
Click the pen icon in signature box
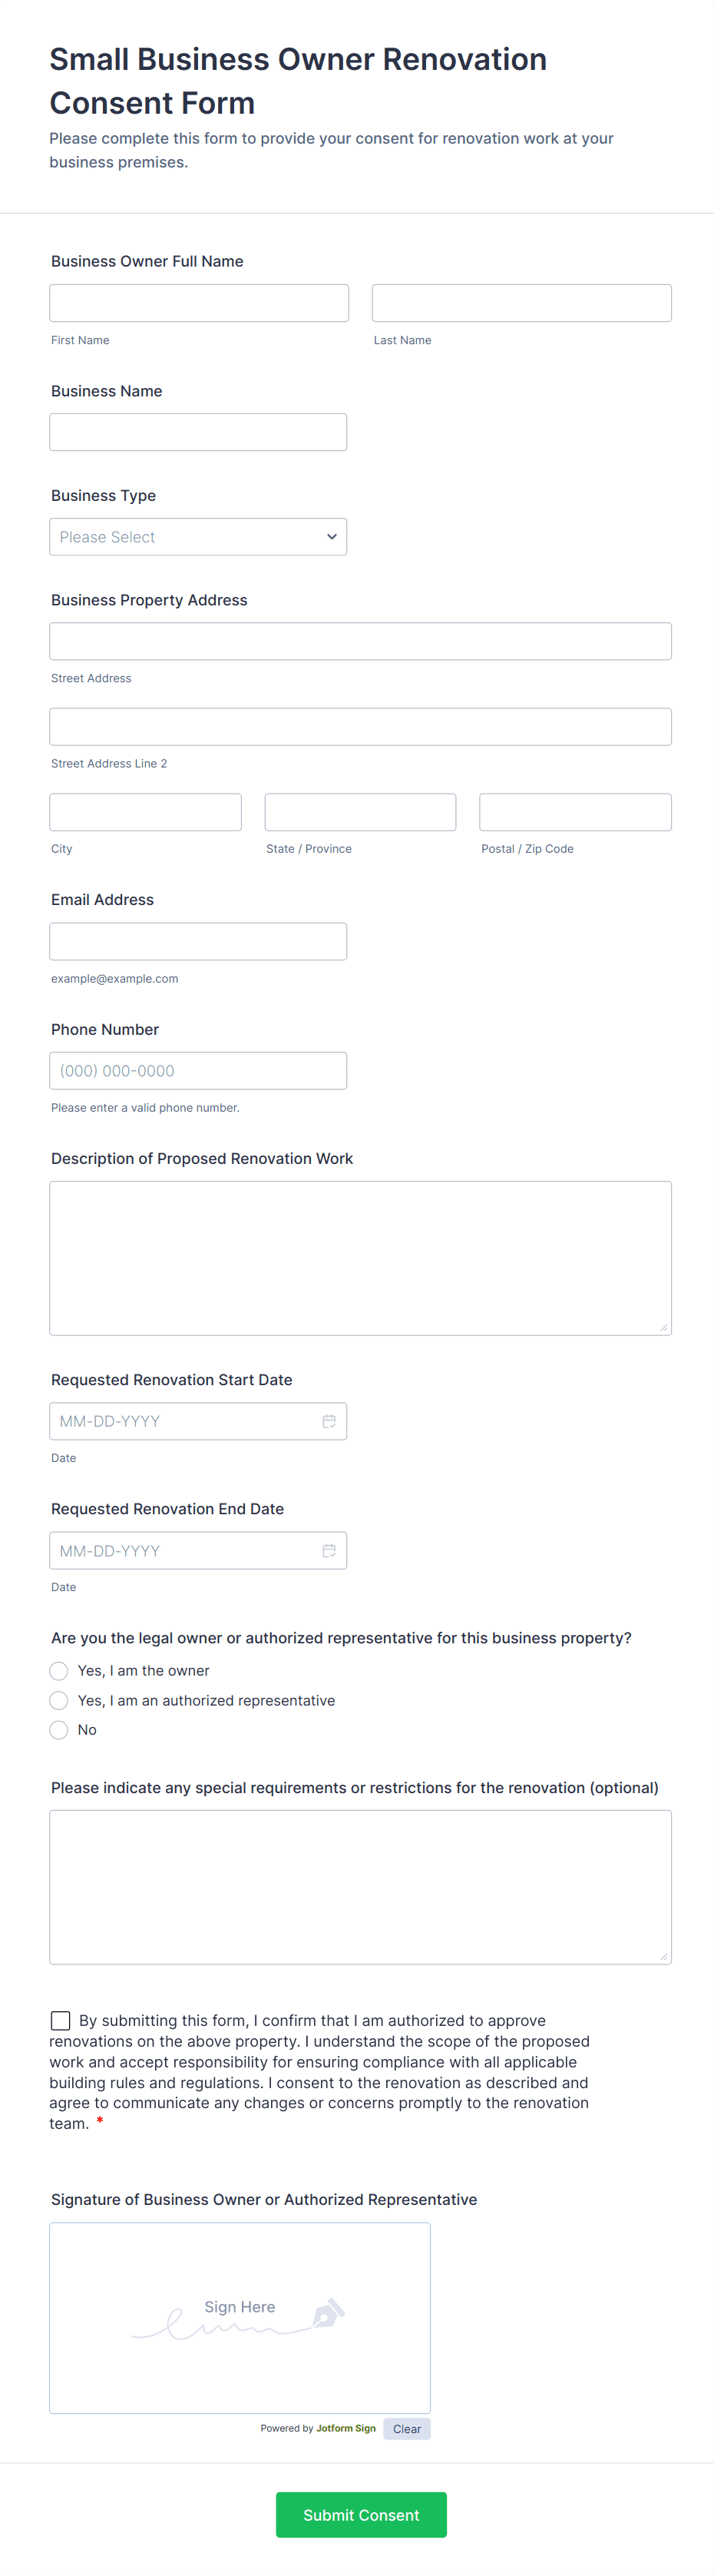[329, 2313]
